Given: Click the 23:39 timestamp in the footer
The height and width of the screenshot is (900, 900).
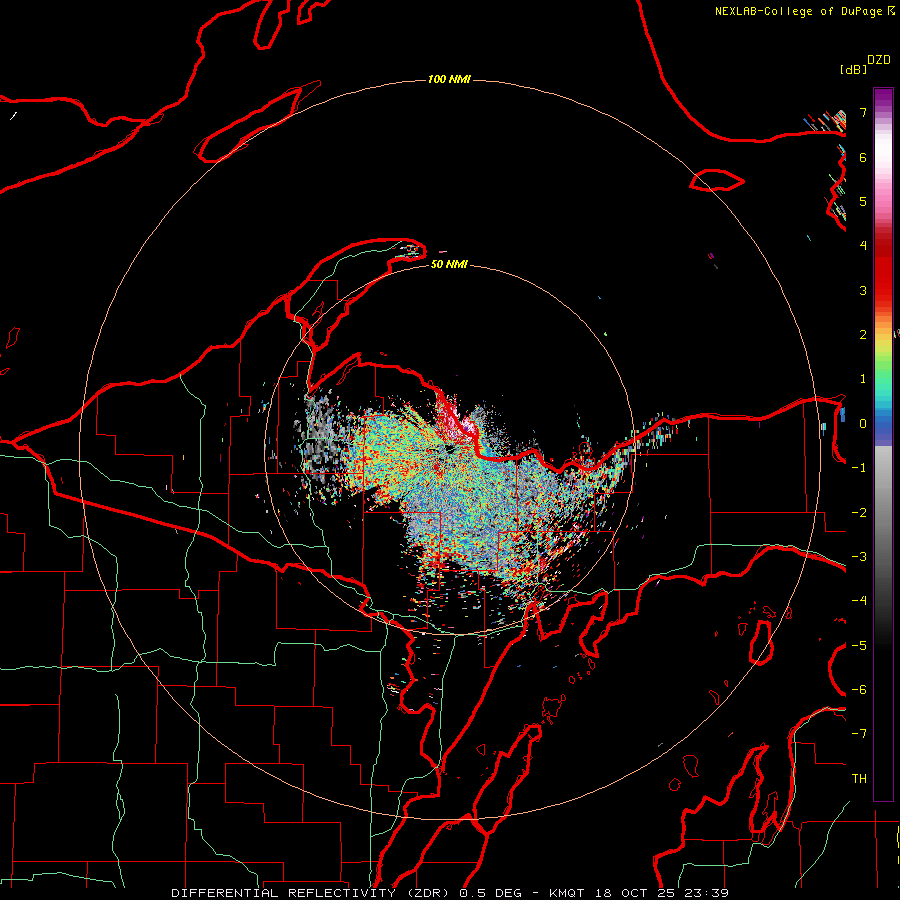Looking at the screenshot, I should pyautogui.click(x=707, y=893).
